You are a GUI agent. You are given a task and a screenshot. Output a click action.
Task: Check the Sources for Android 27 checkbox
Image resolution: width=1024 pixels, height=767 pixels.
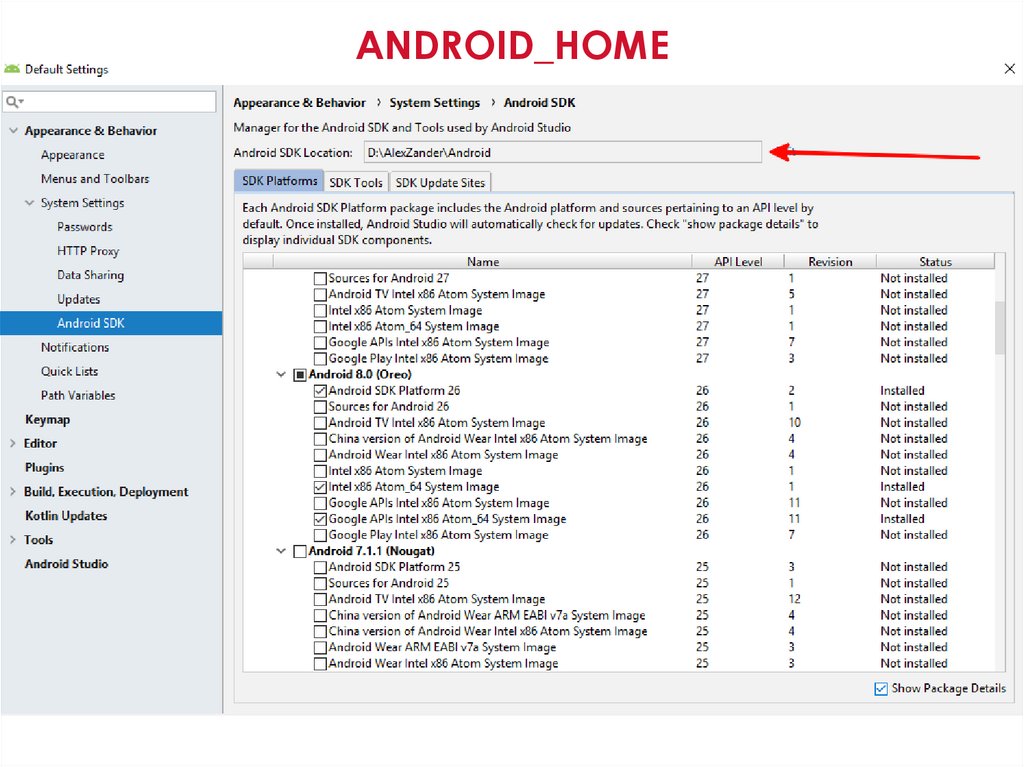[x=320, y=278]
